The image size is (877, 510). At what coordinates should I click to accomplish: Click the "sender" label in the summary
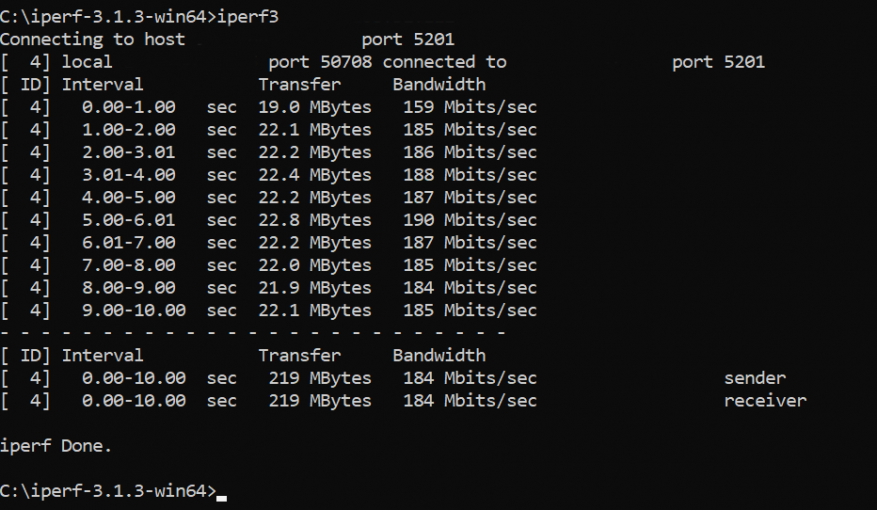point(754,378)
